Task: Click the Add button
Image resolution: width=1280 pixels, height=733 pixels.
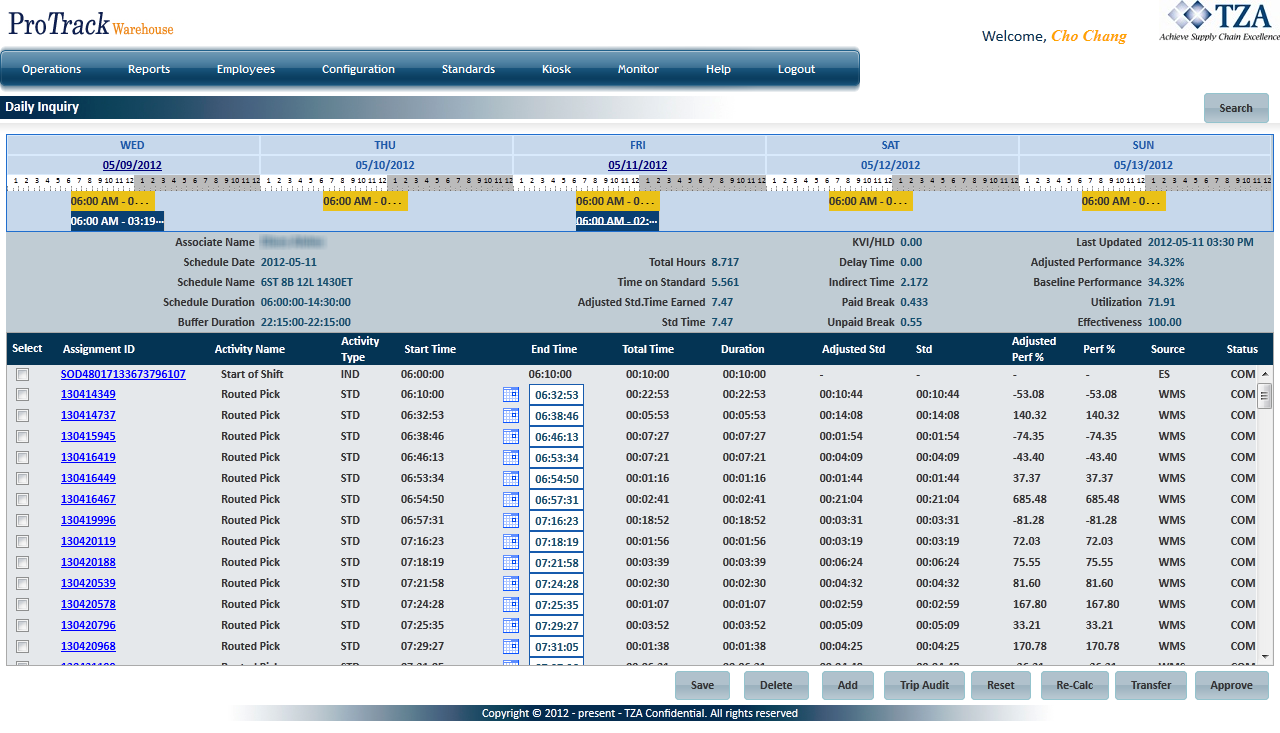Action: [847, 685]
